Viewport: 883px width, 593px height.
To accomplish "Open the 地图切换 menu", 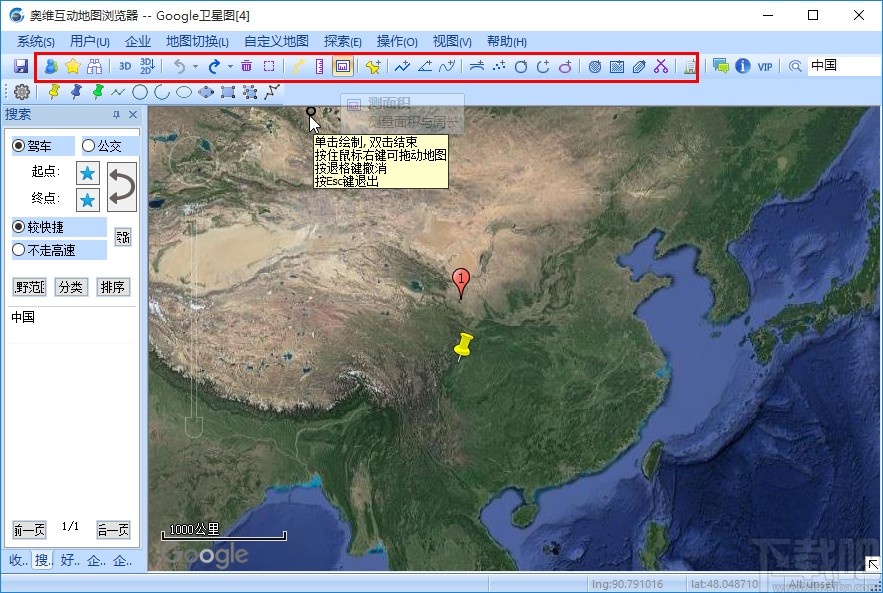I will point(197,41).
